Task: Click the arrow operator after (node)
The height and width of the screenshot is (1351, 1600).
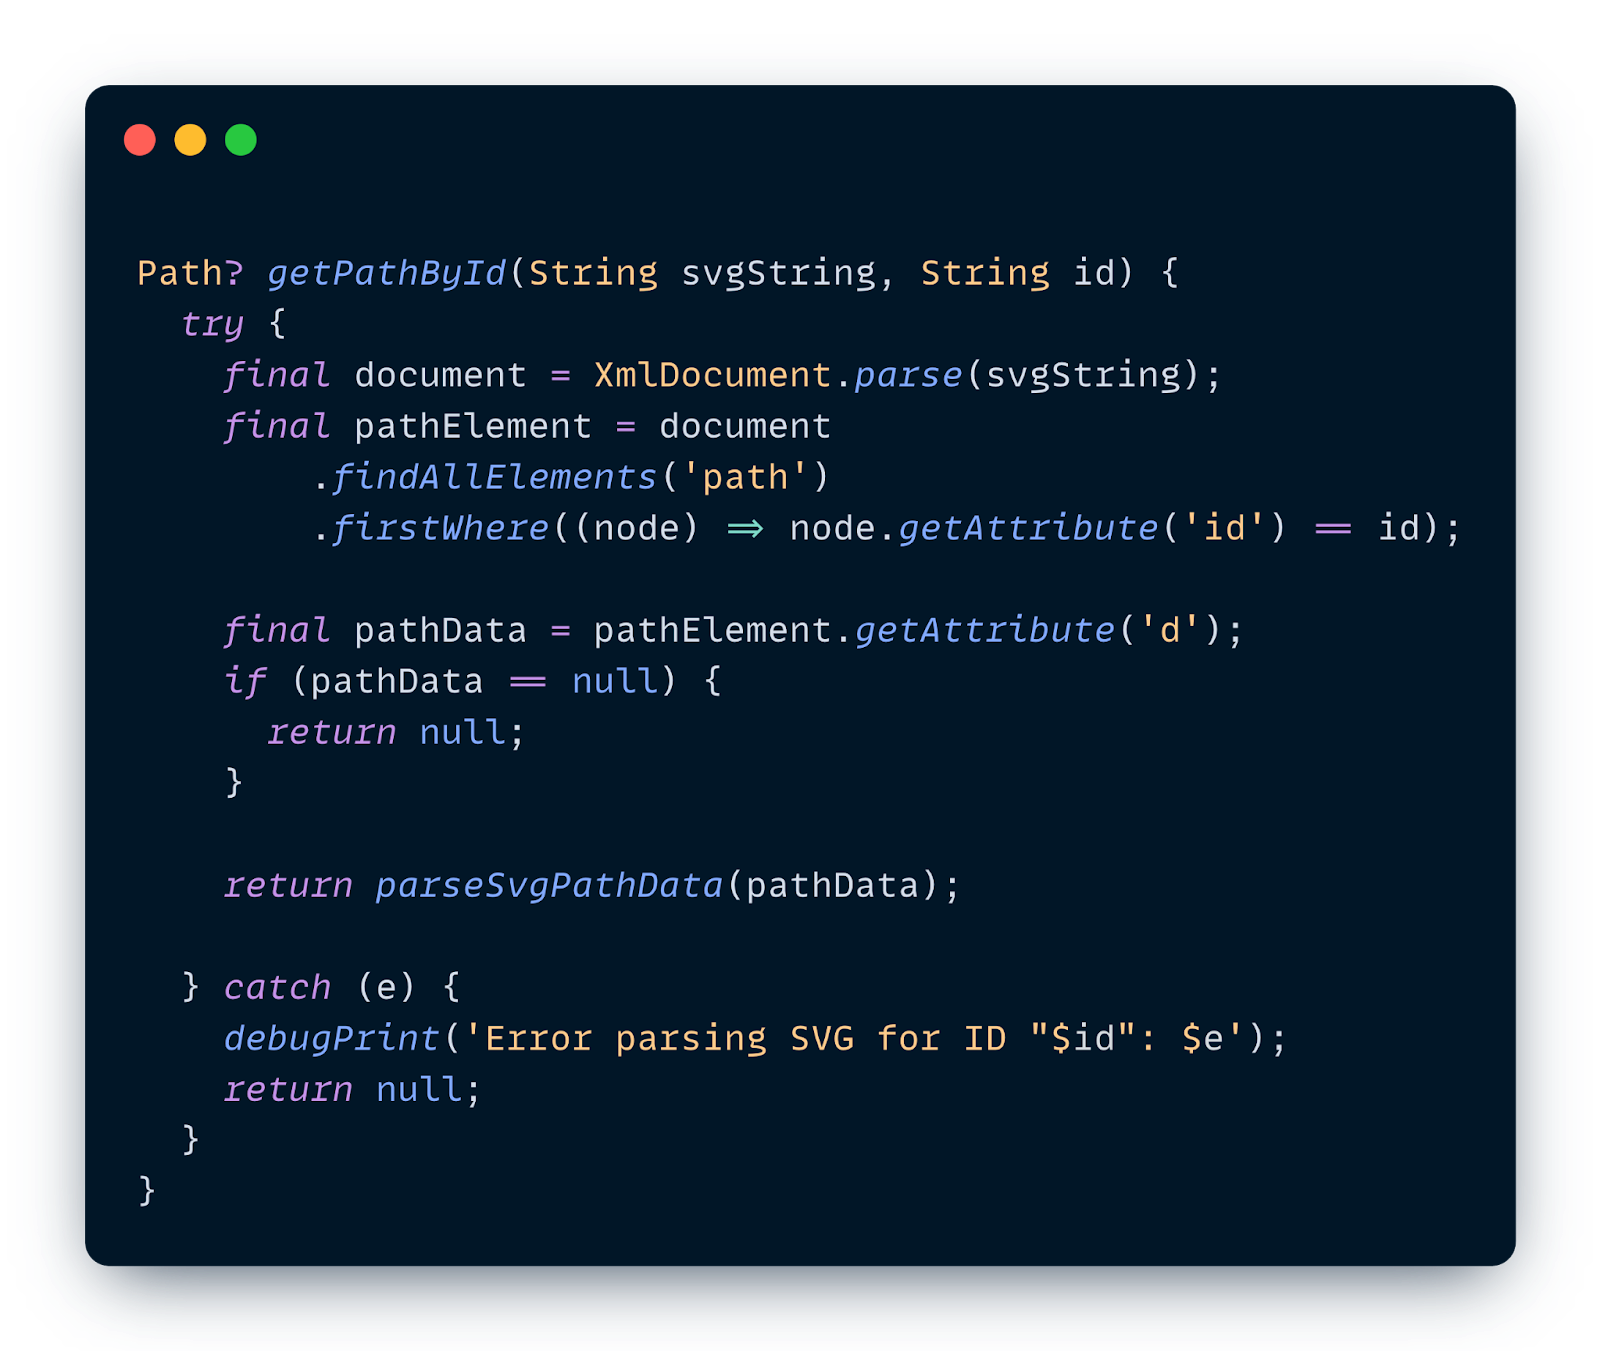Action: 745,528
